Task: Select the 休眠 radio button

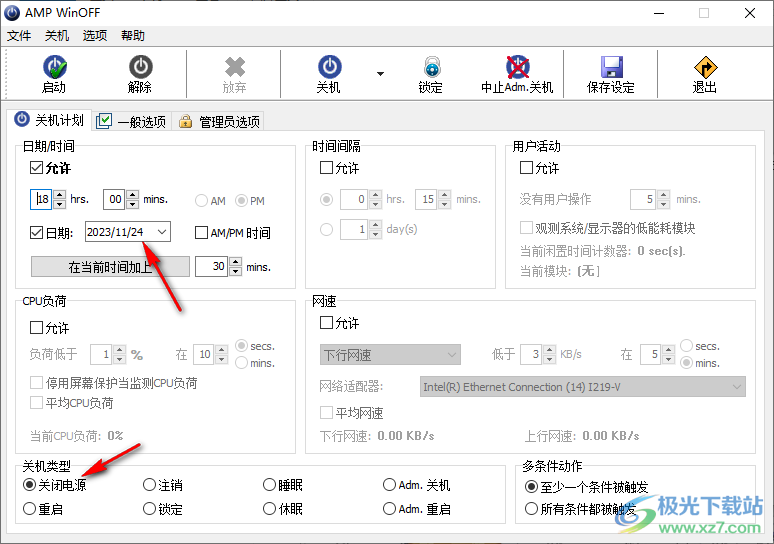Action: (269, 508)
